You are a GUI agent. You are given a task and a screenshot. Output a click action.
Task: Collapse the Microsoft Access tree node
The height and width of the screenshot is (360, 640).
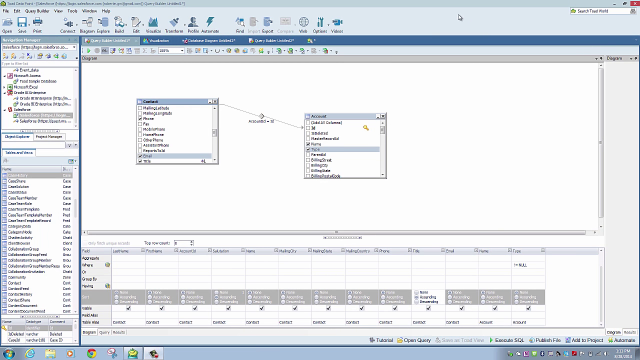click(5, 76)
